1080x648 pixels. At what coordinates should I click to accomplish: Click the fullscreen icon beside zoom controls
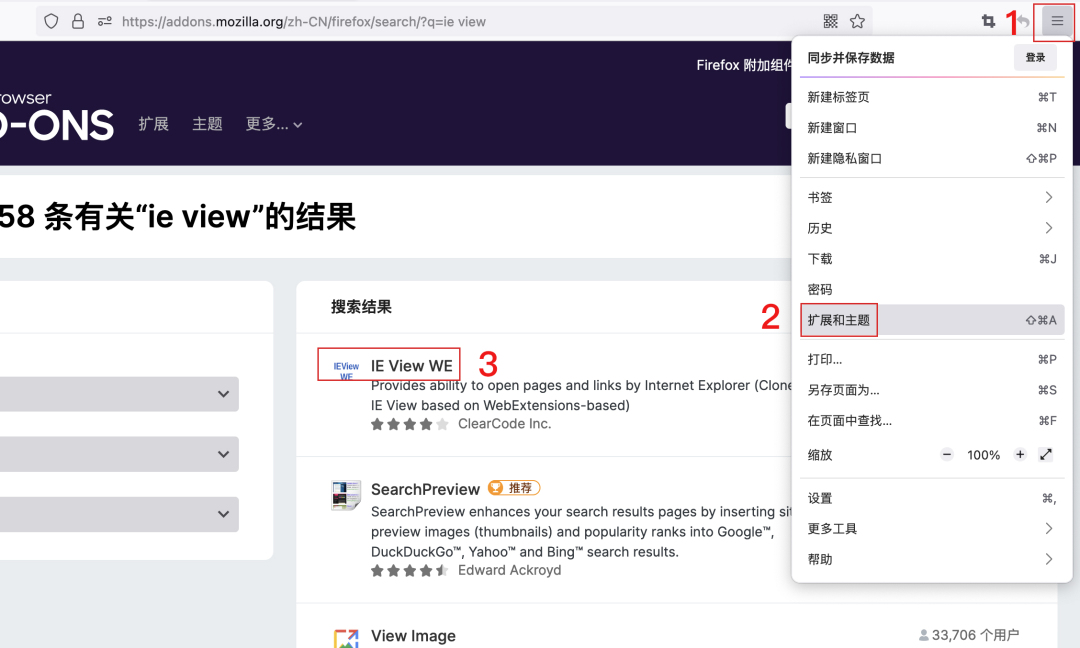coord(1045,454)
